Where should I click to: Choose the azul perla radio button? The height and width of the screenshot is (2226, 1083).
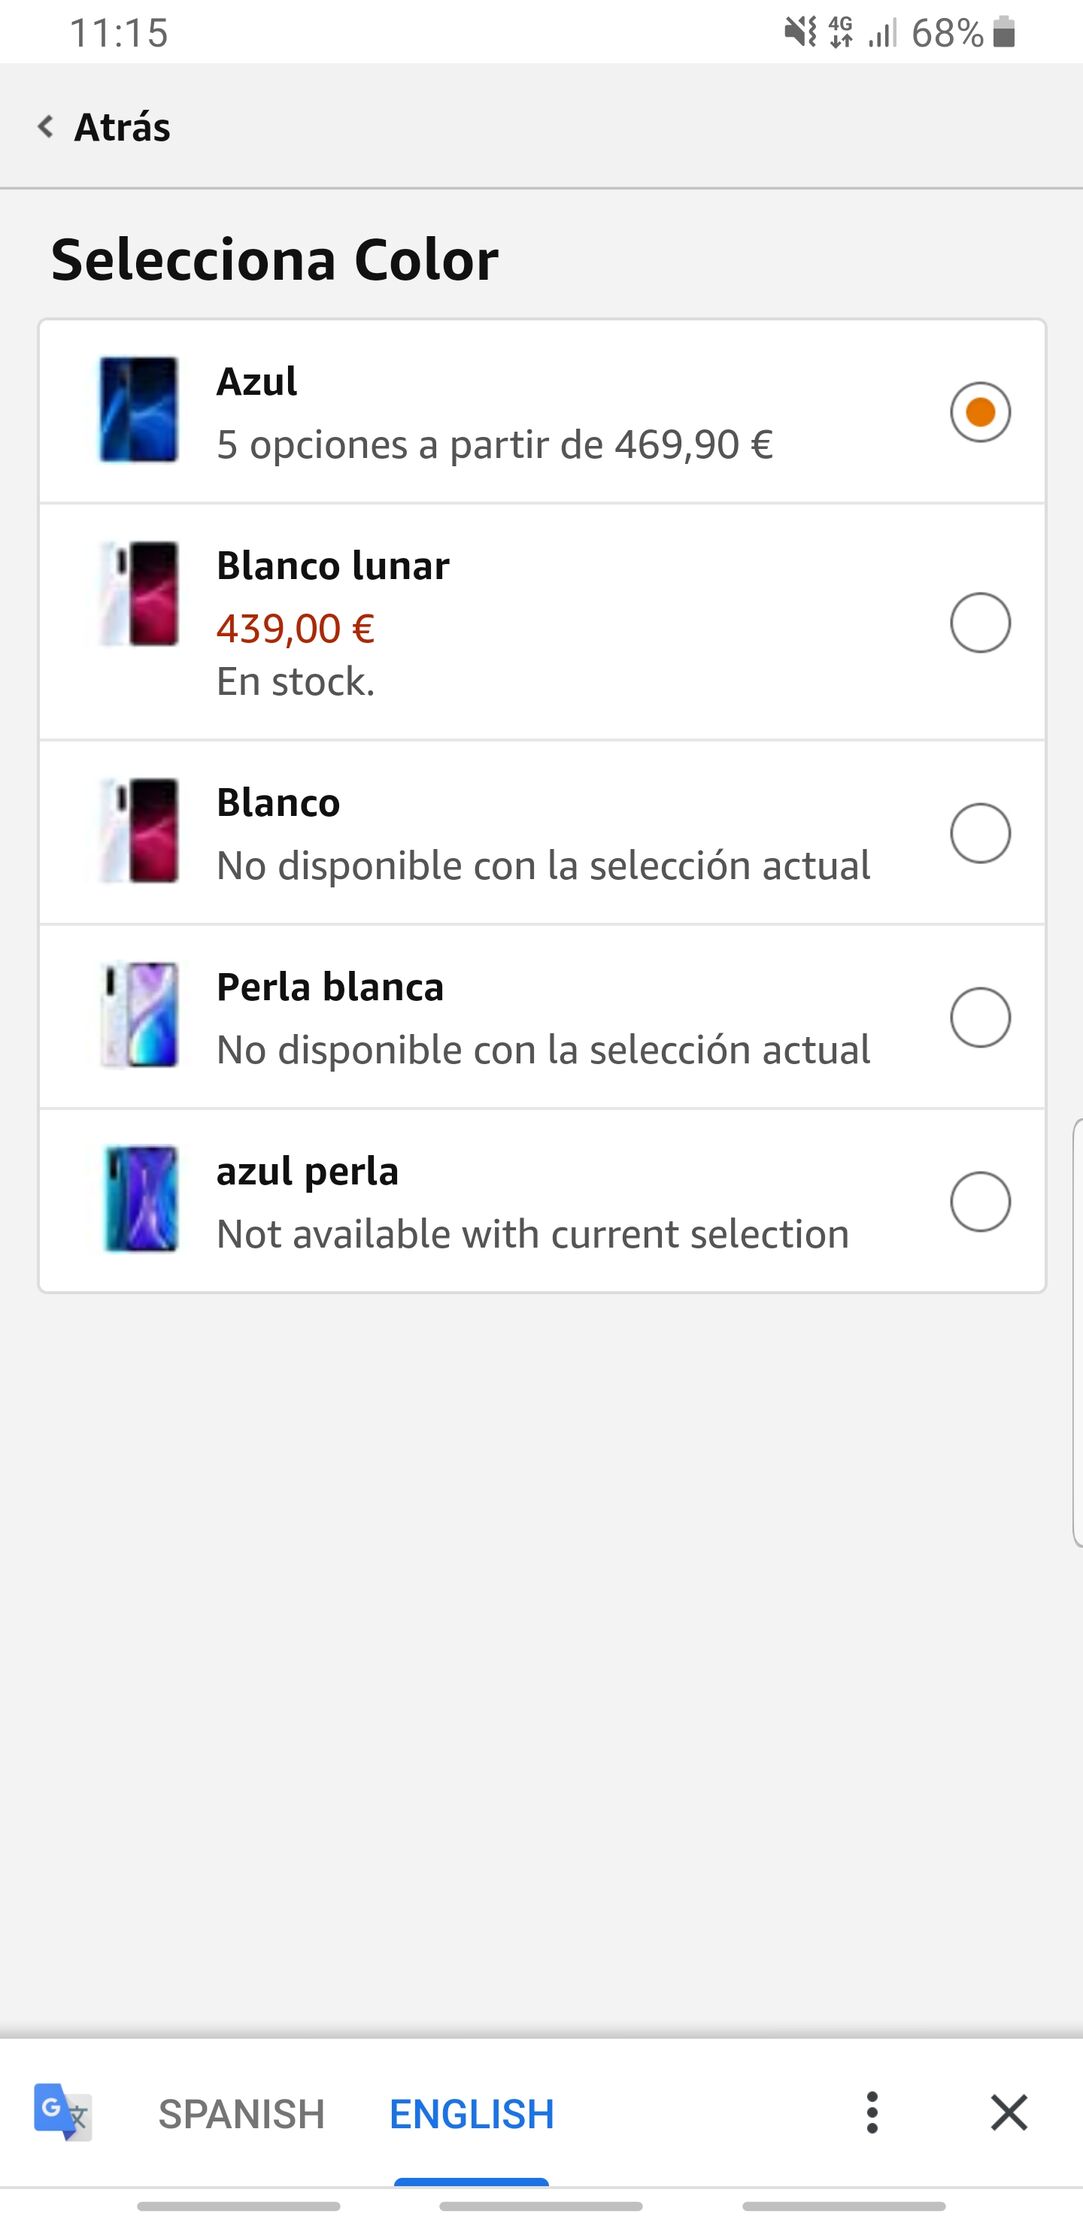point(980,1201)
